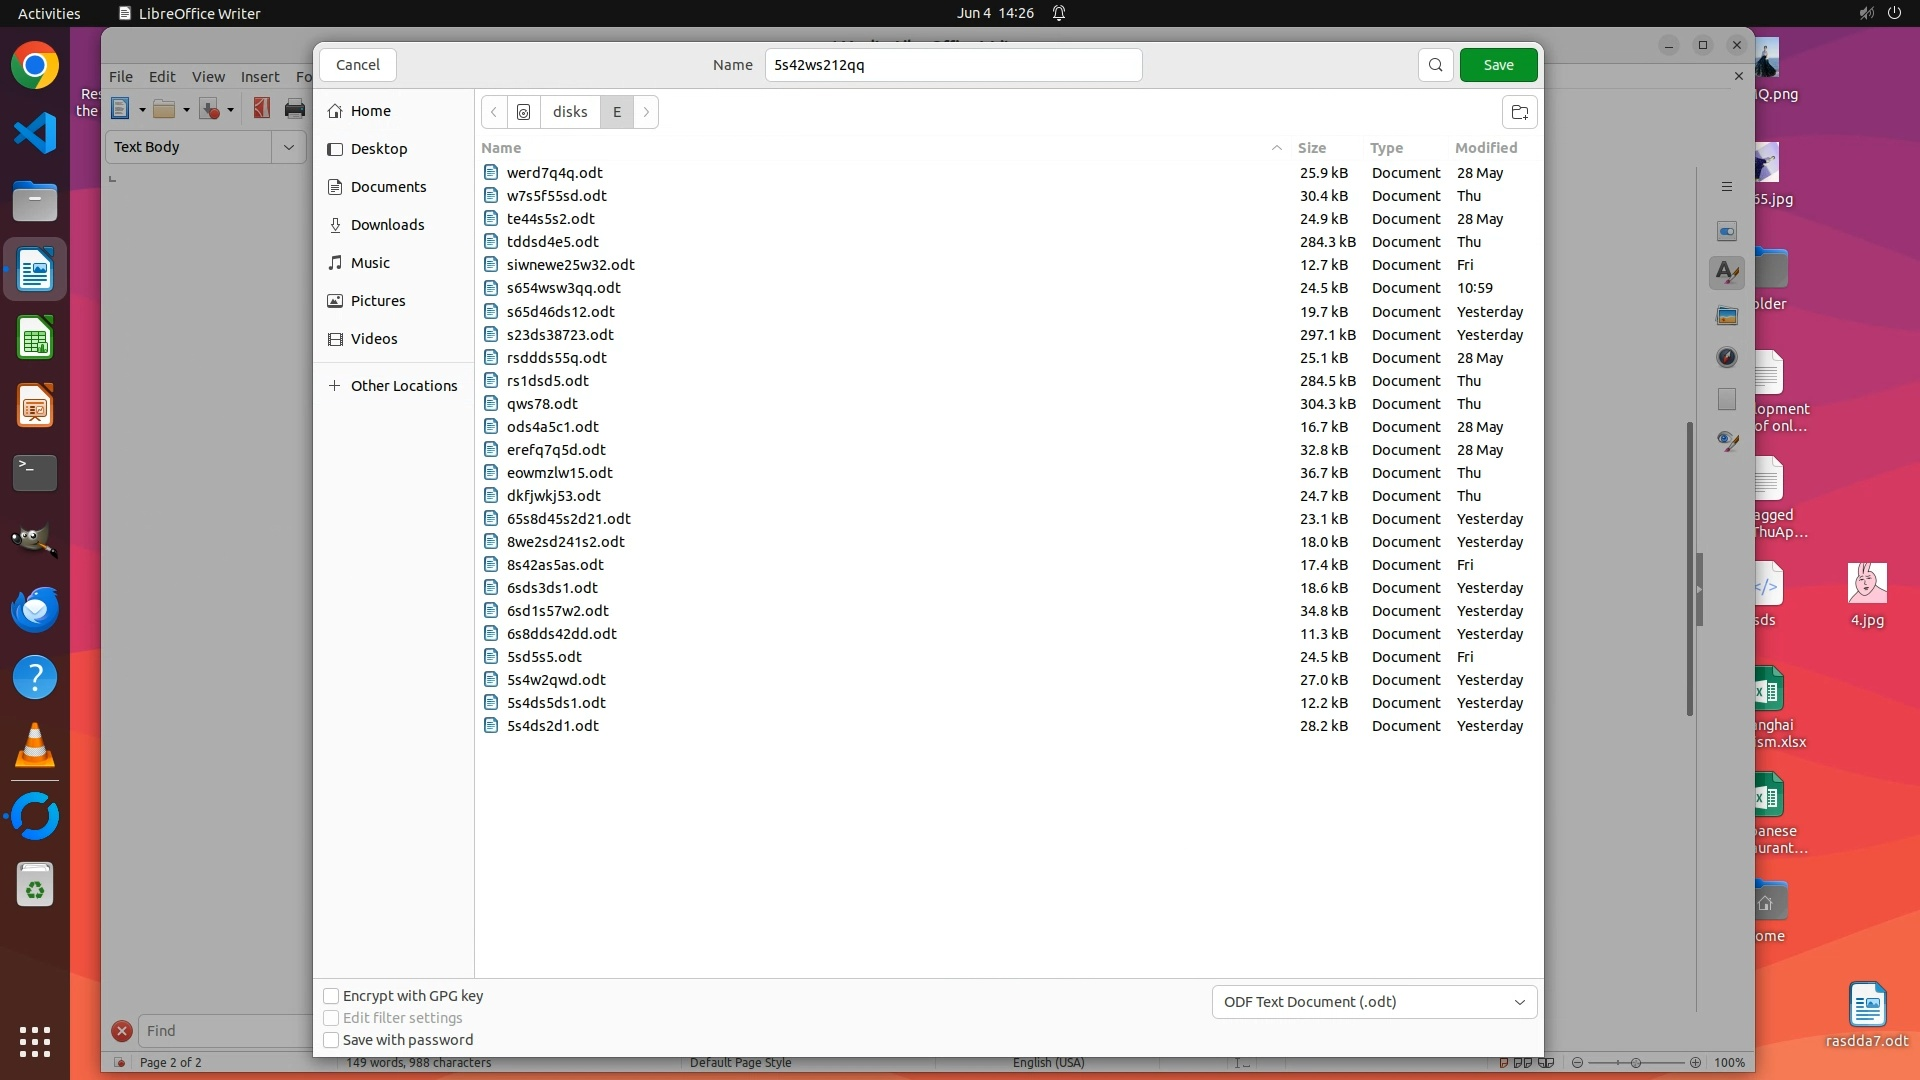
Task: Open the Downloads sidebar location
Action: (387, 225)
